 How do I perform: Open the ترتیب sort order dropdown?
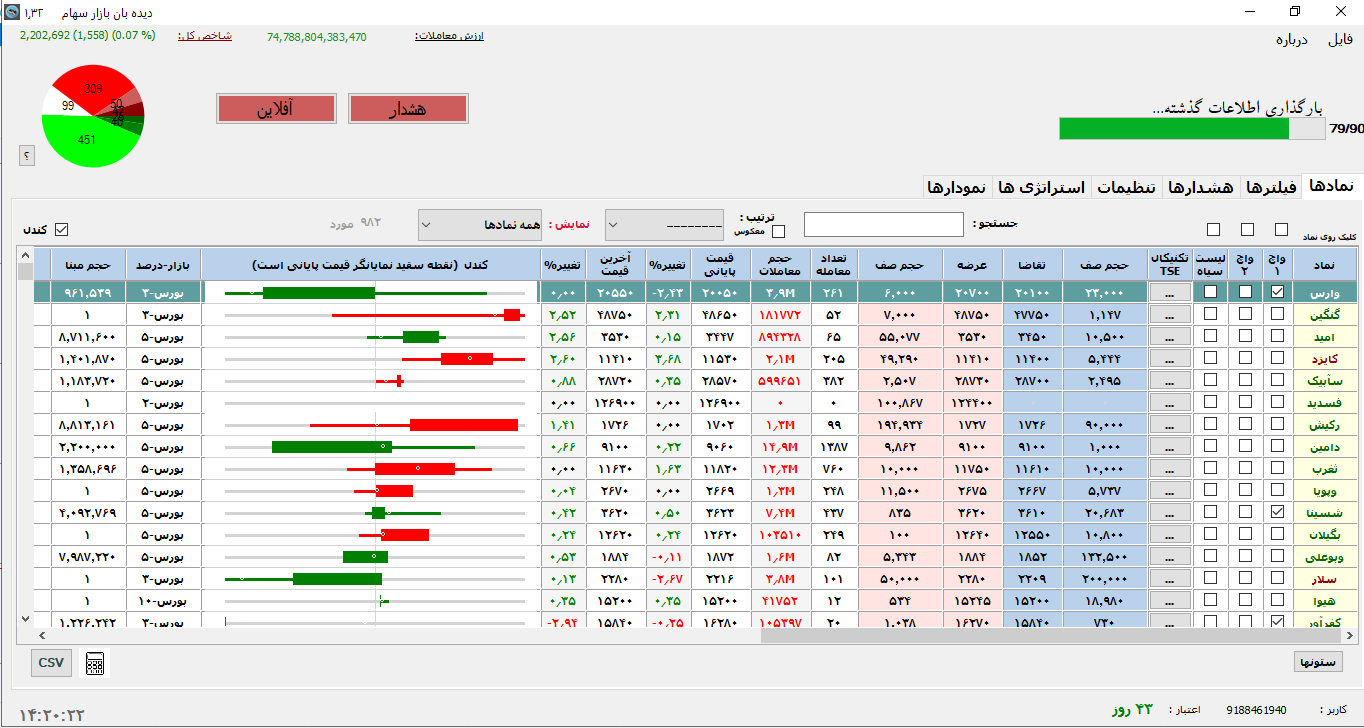coord(665,225)
